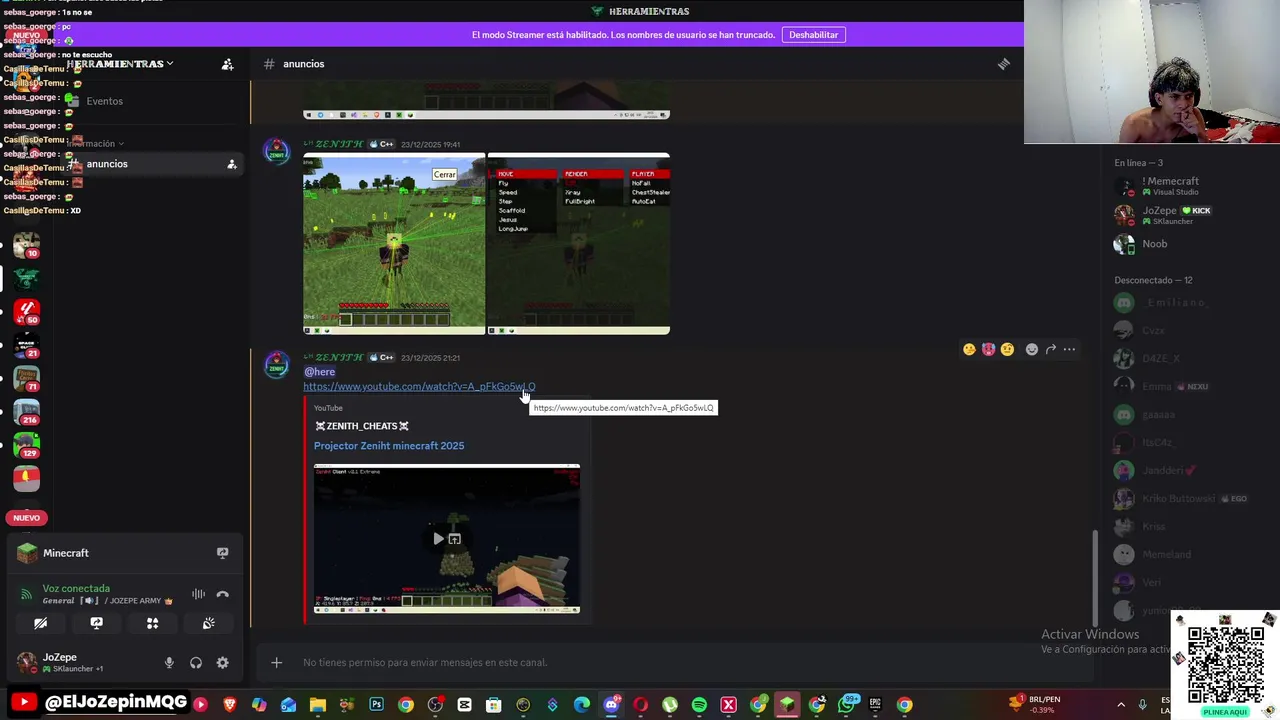Click the @here mention

(x=319, y=372)
